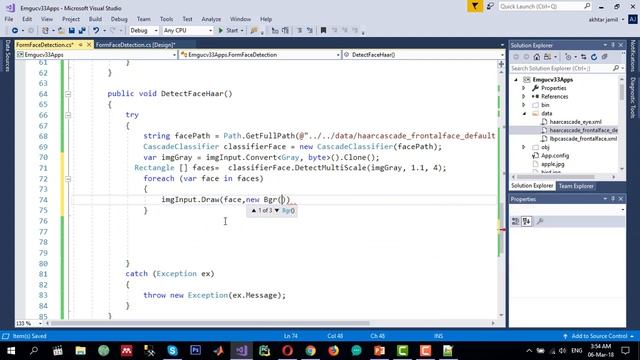640x360 pixels.
Task: Open the Analyze menu
Action: [211, 19]
